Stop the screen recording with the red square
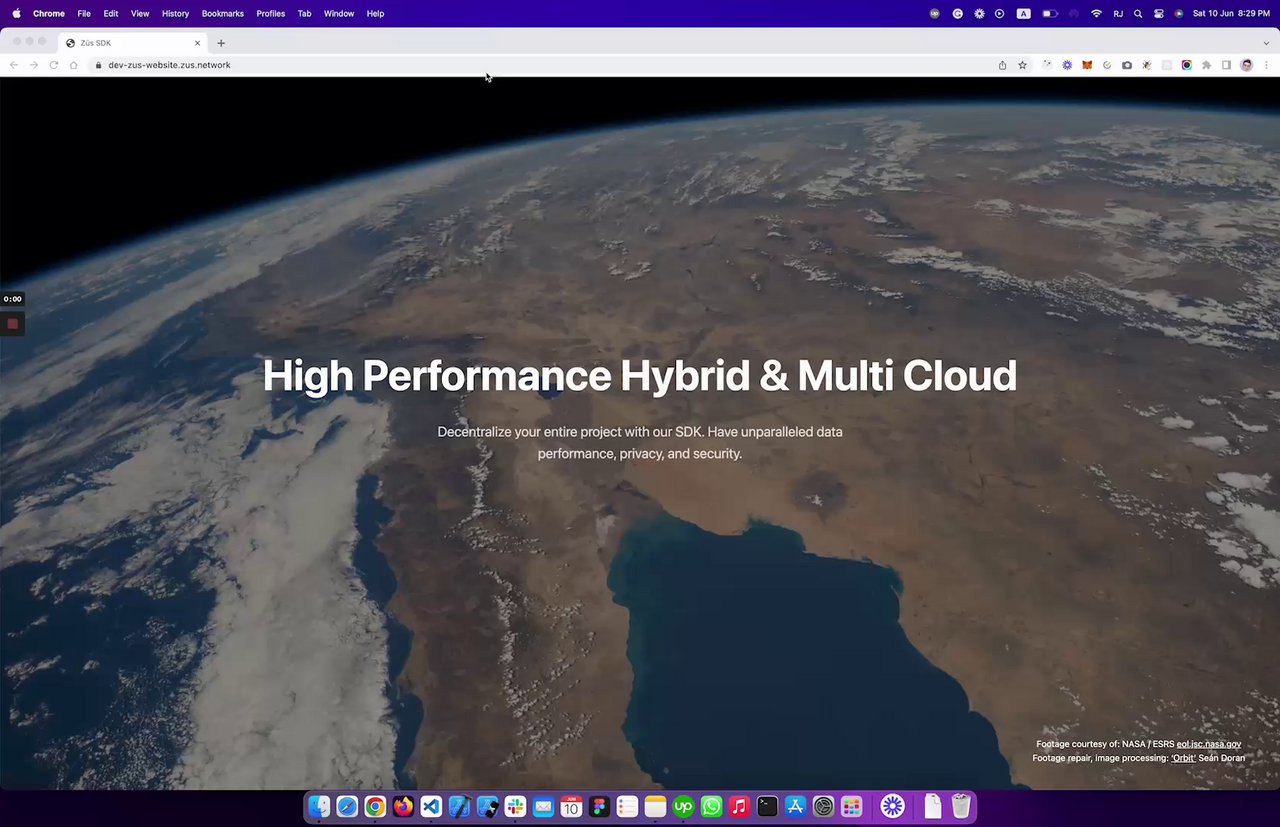1280x827 pixels. click(x=12, y=324)
